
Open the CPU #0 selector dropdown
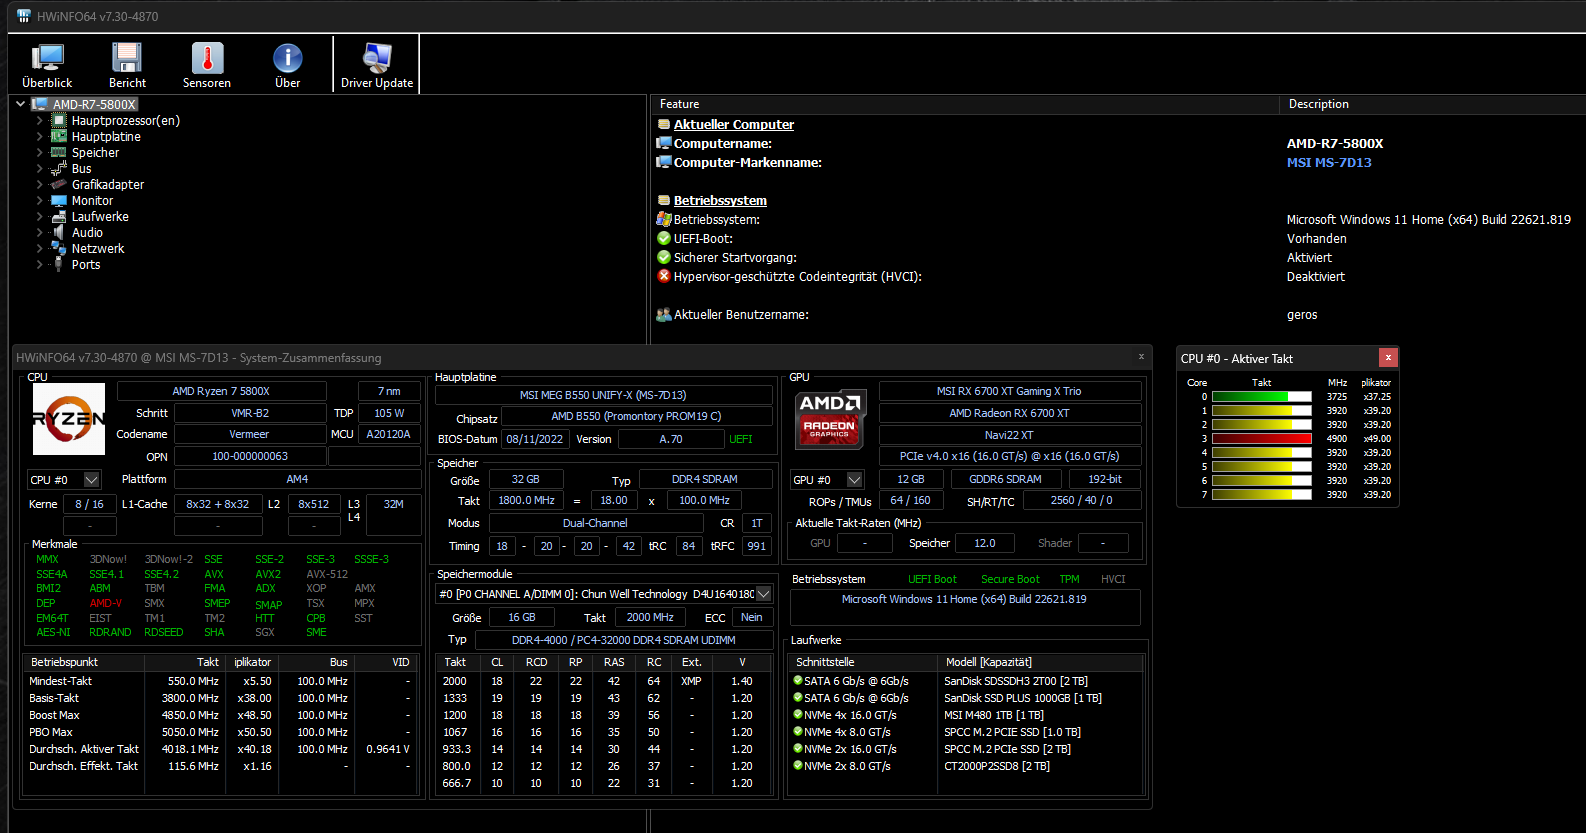(x=92, y=480)
